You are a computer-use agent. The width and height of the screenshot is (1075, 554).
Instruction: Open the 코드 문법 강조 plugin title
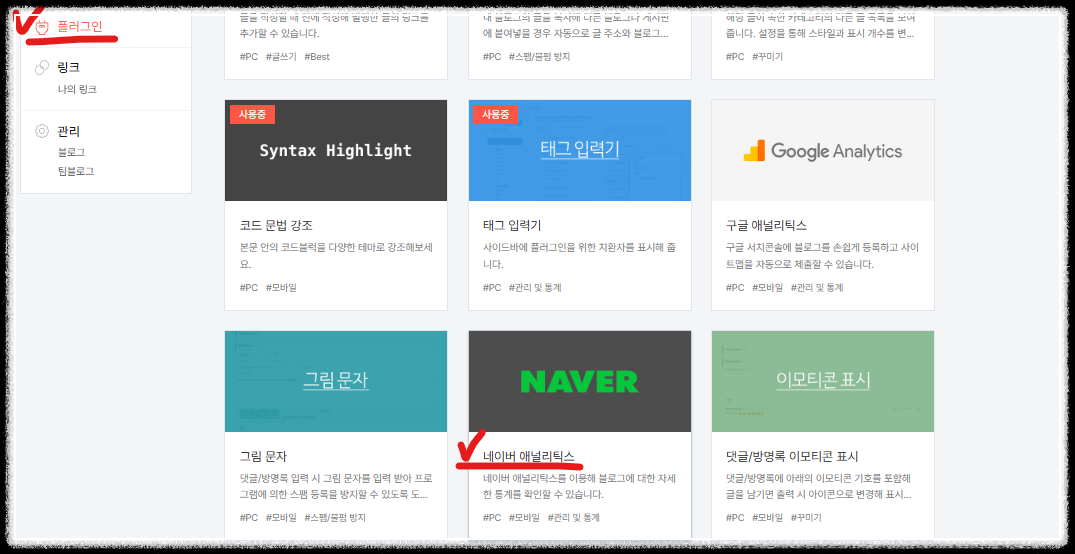[276, 226]
